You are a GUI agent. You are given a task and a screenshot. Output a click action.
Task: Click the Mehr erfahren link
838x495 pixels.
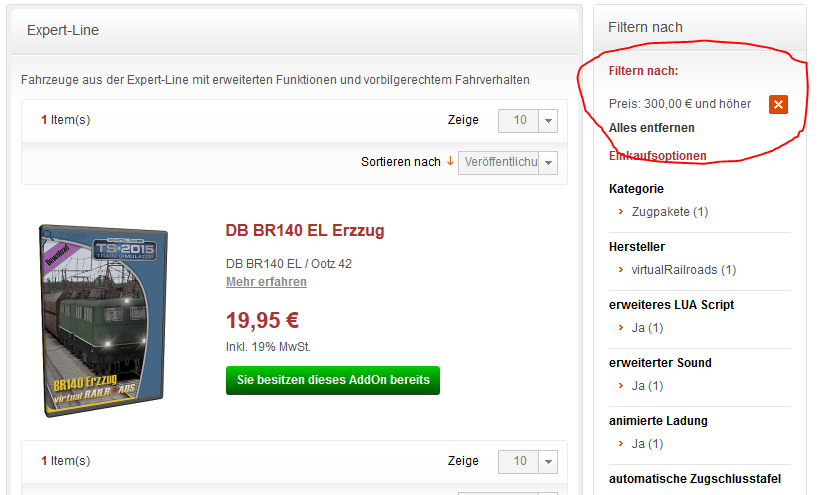click(266, 282)
